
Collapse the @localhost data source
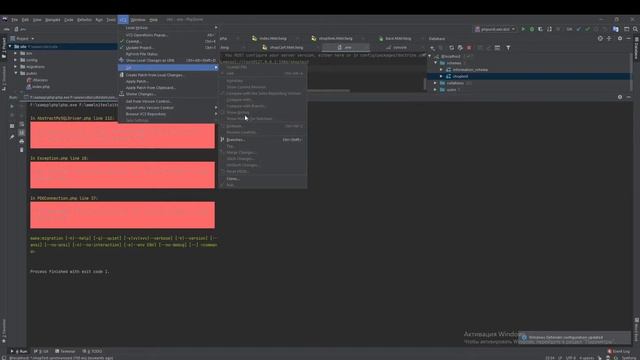pos(430,56)
